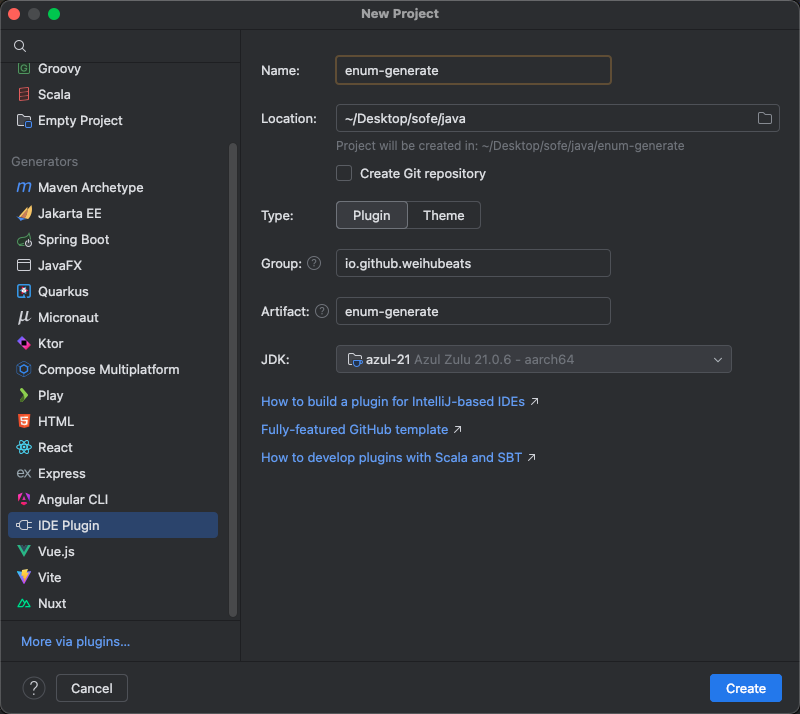The height and width of the screenshot is (714, 800).
Task: Click the 'Ktor' list label
Action: [51, 343]
